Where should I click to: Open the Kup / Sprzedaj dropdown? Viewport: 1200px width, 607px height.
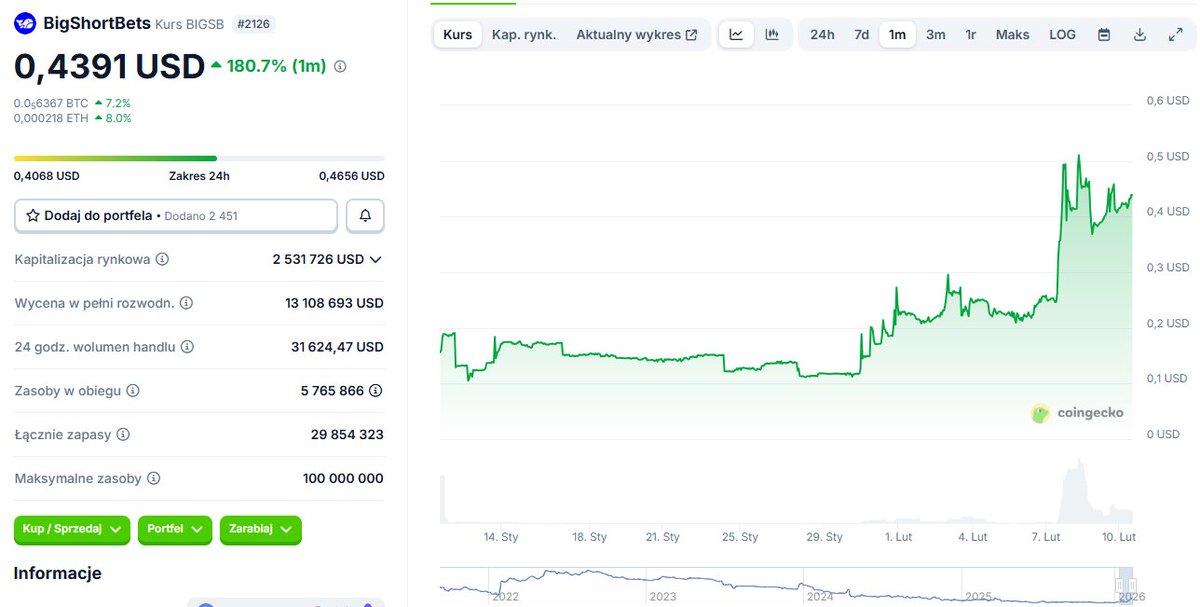[72, 529]
